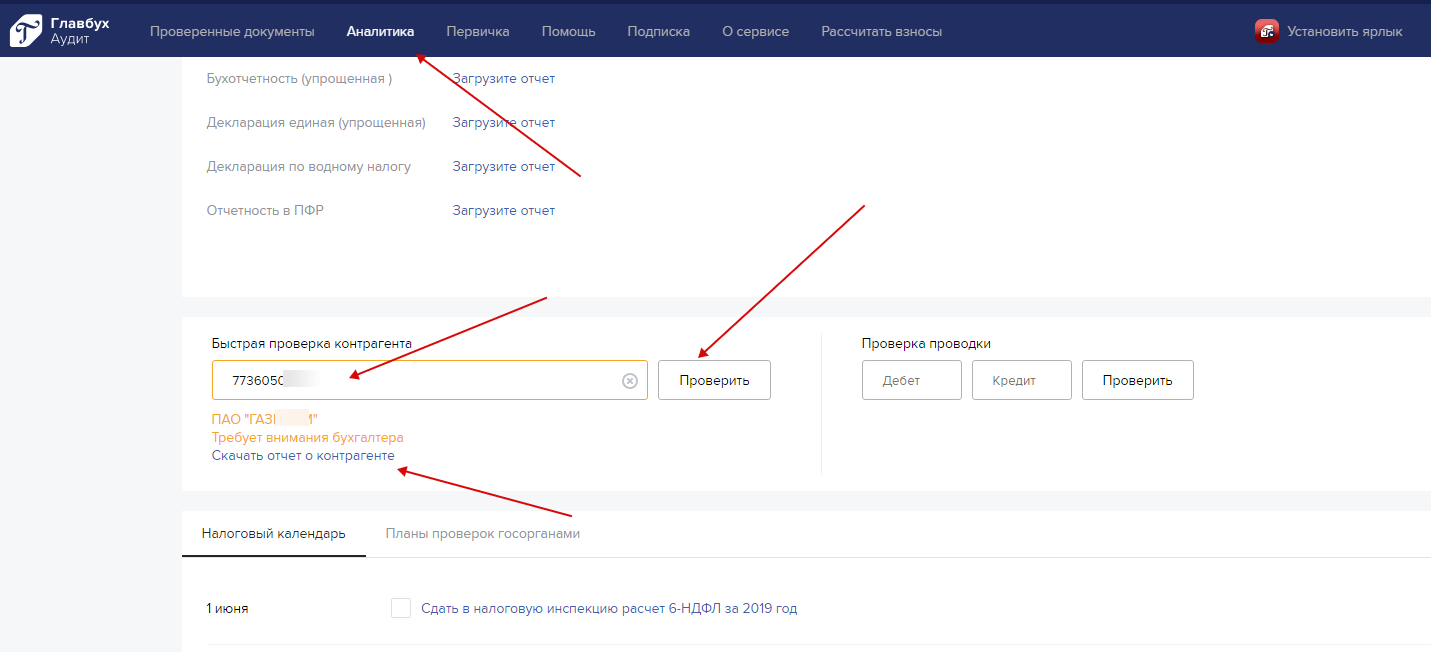The image size is (1431, 652).
Task: Focus the Кредит input field
Action: coord(1021,381)
